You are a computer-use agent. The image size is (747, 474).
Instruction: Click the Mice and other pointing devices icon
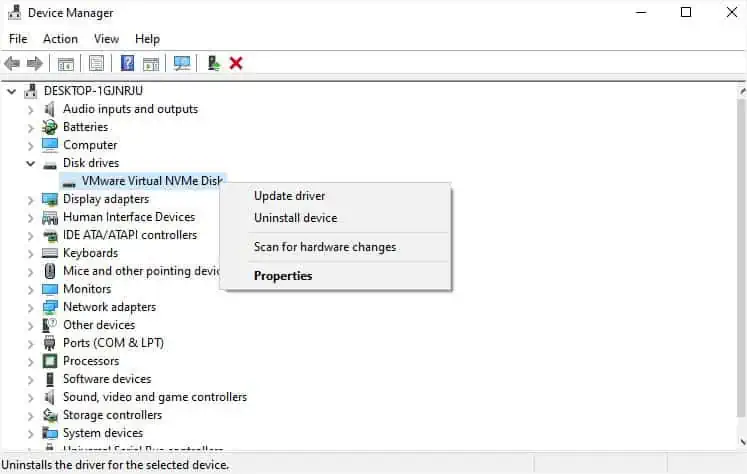(x=50, y=271)
